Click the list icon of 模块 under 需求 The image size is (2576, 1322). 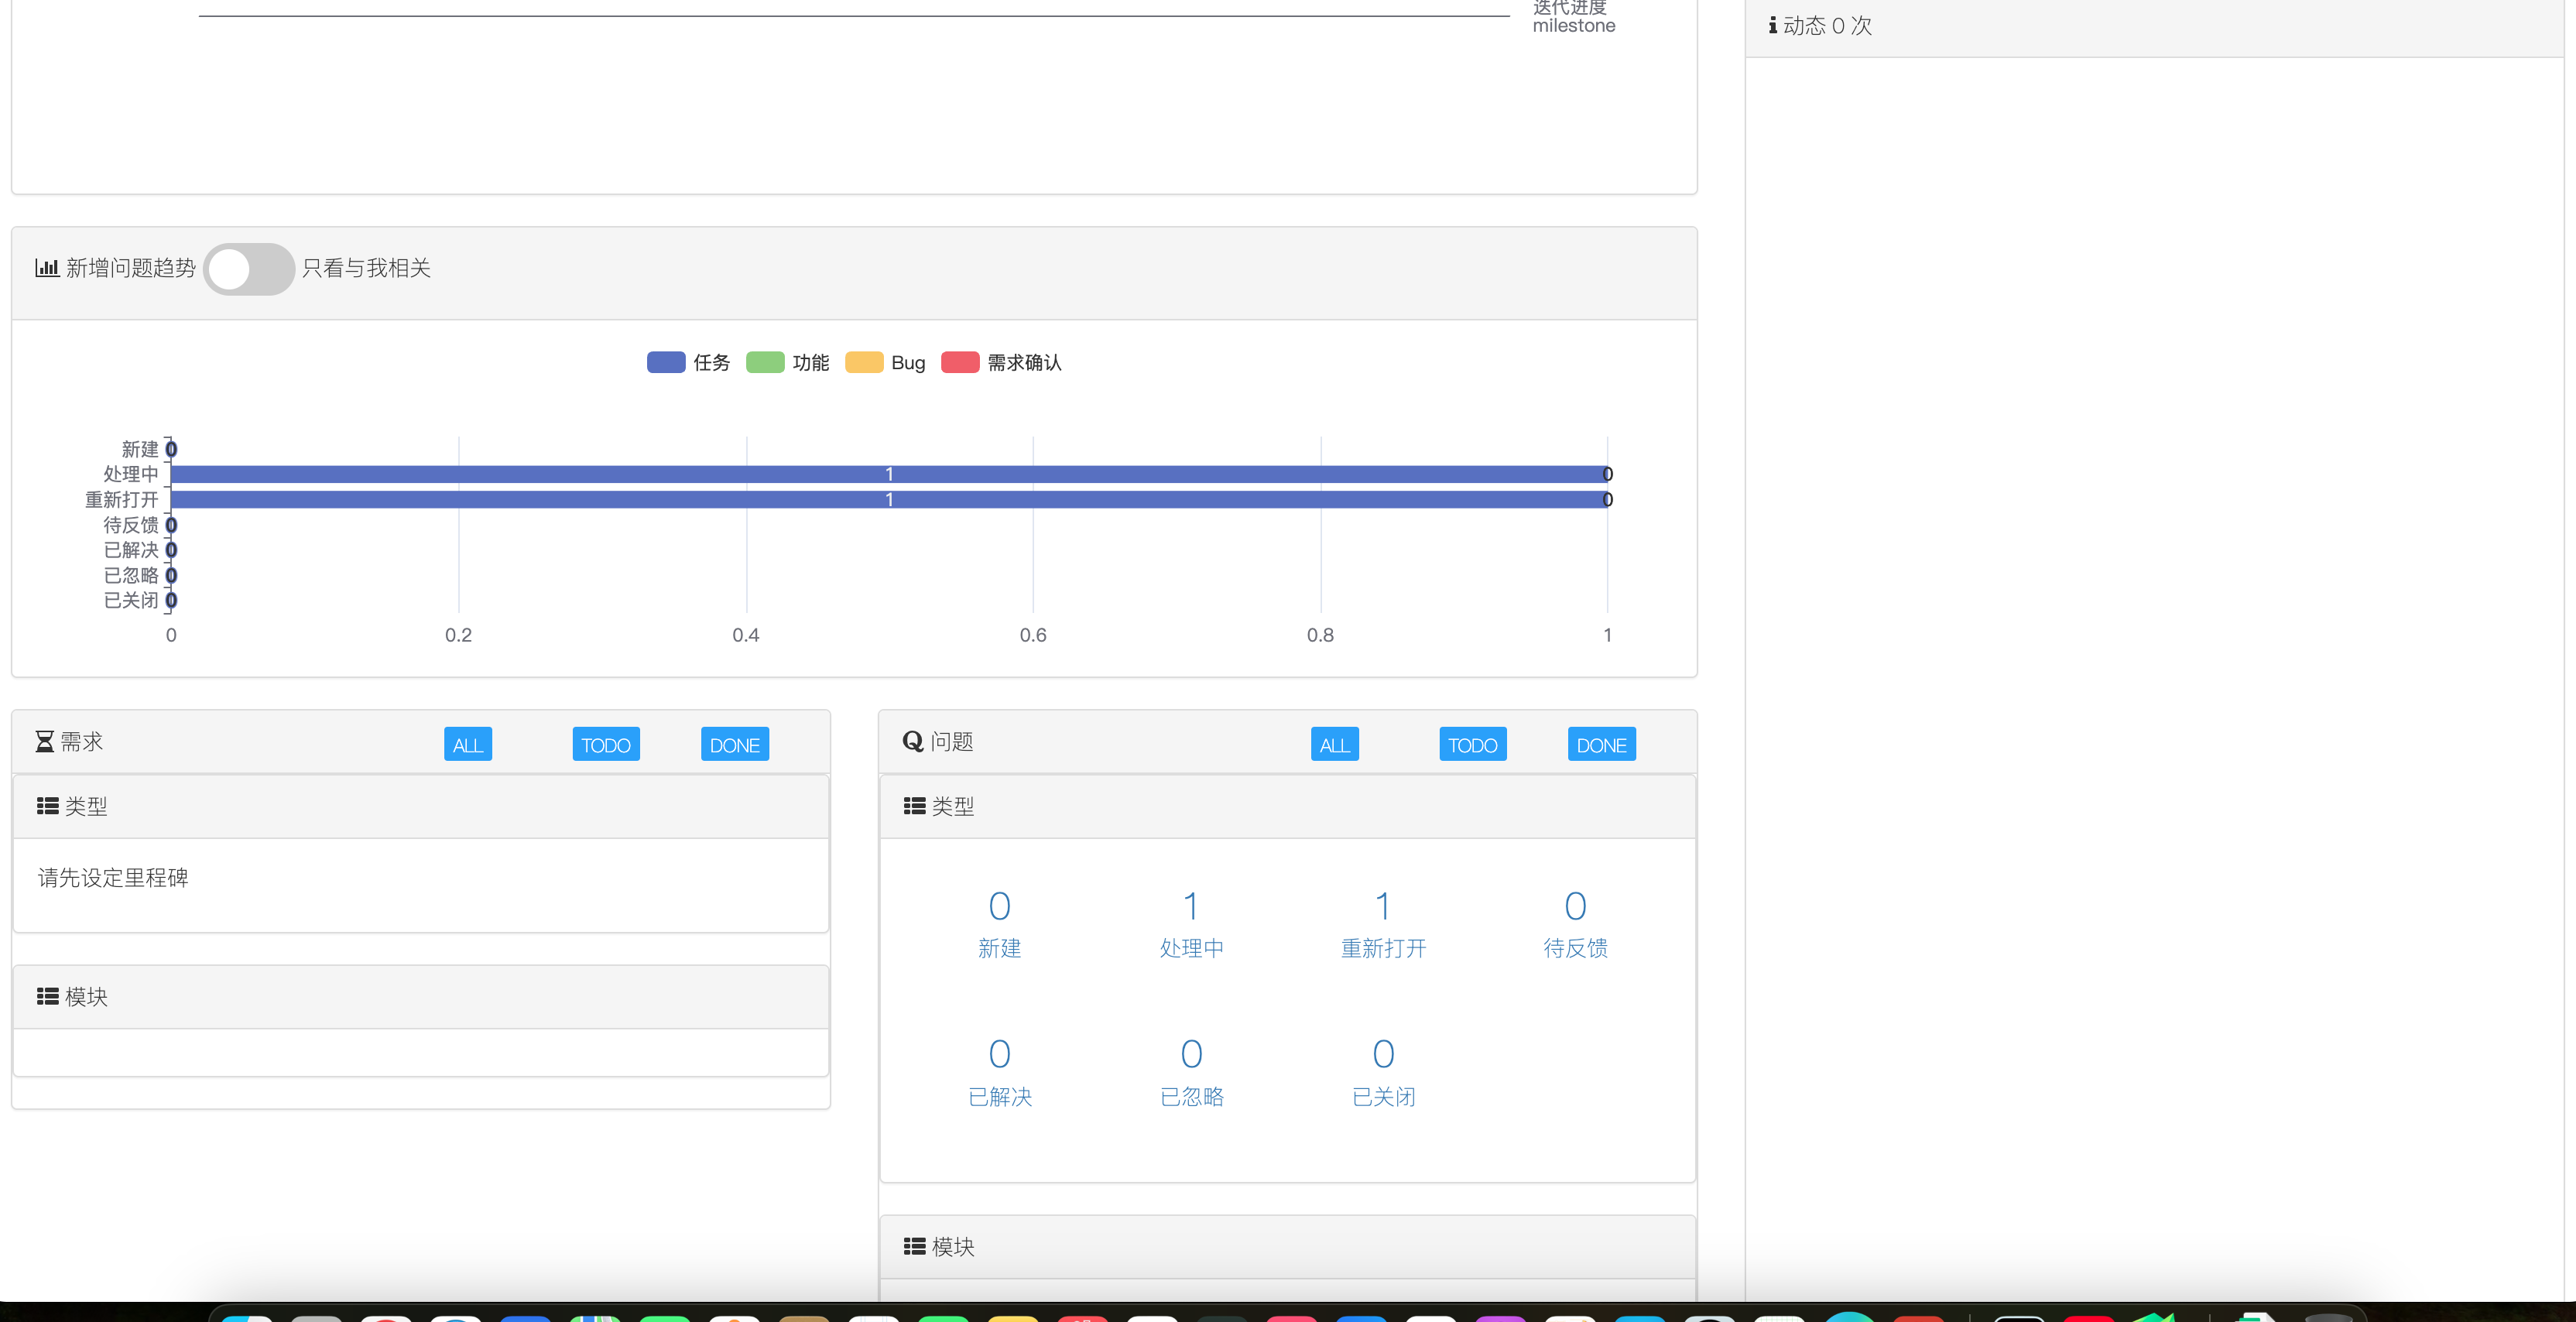(x=47, y=997)
